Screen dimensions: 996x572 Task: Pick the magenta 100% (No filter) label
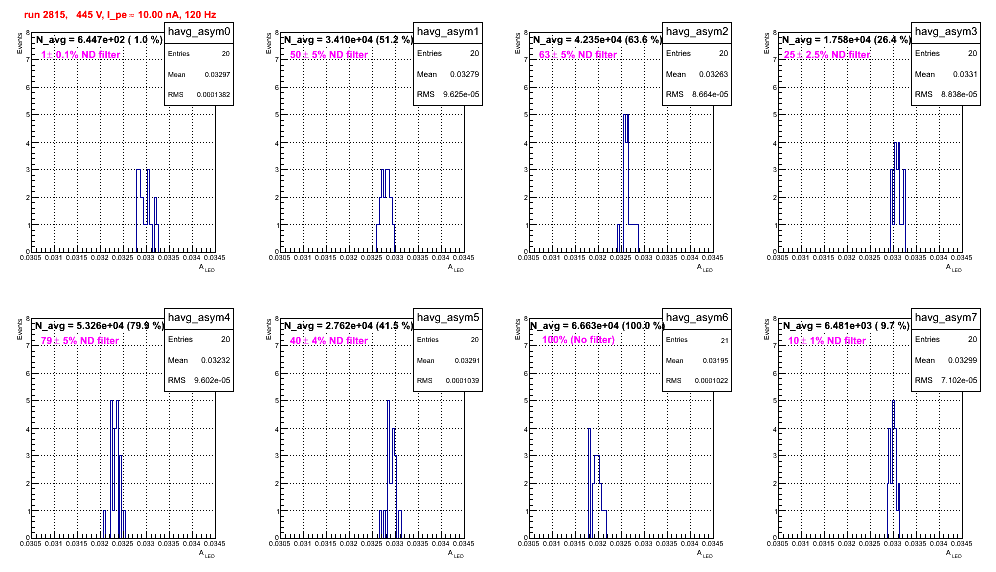pyautogui.click(x=578, y=340)
